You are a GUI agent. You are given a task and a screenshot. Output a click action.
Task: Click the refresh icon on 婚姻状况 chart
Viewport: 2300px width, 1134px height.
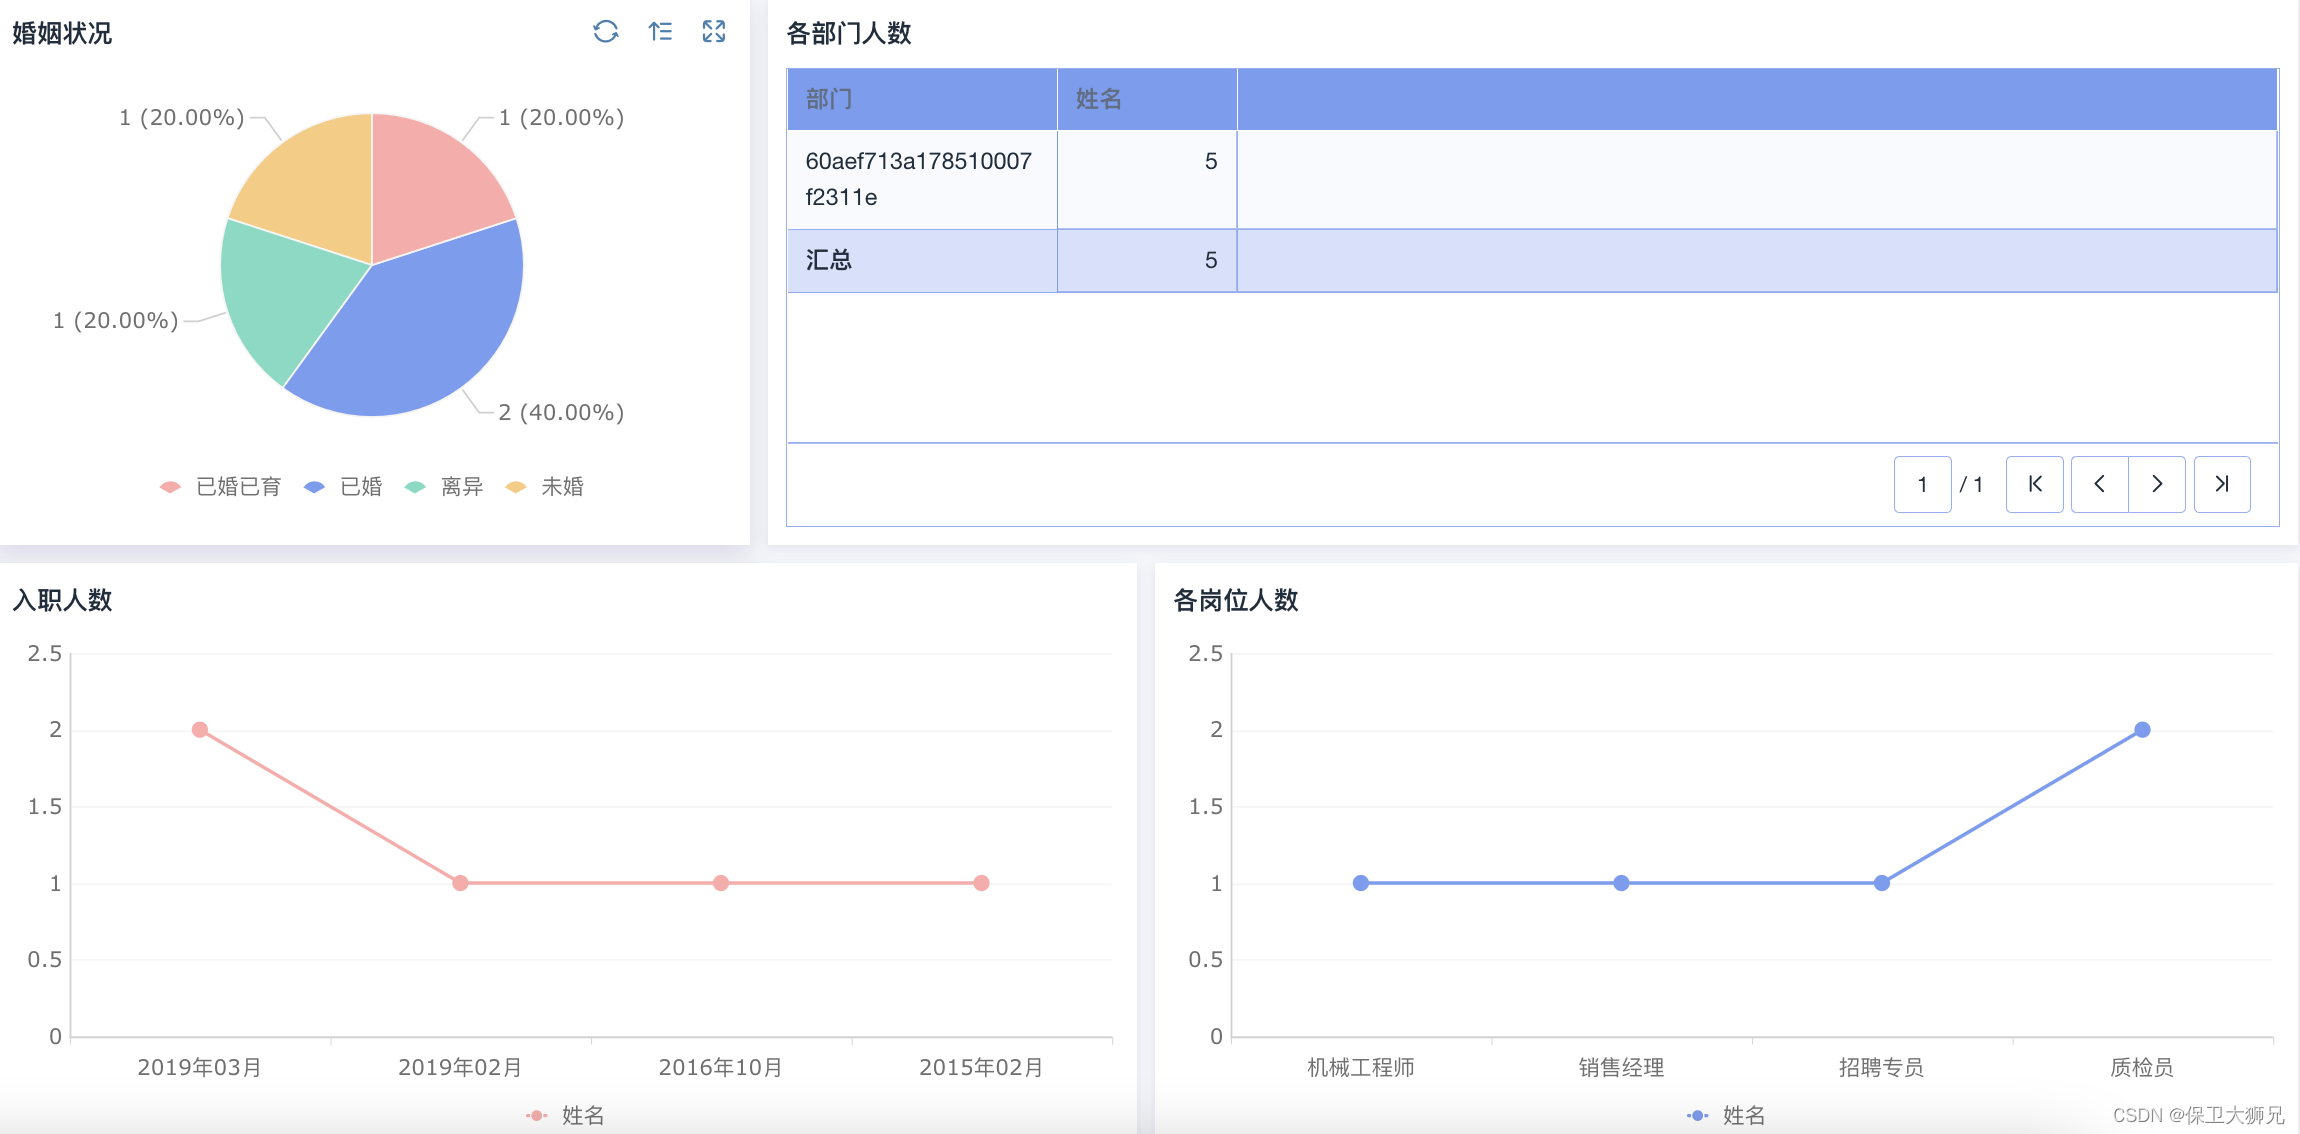[x=605, y=32]
